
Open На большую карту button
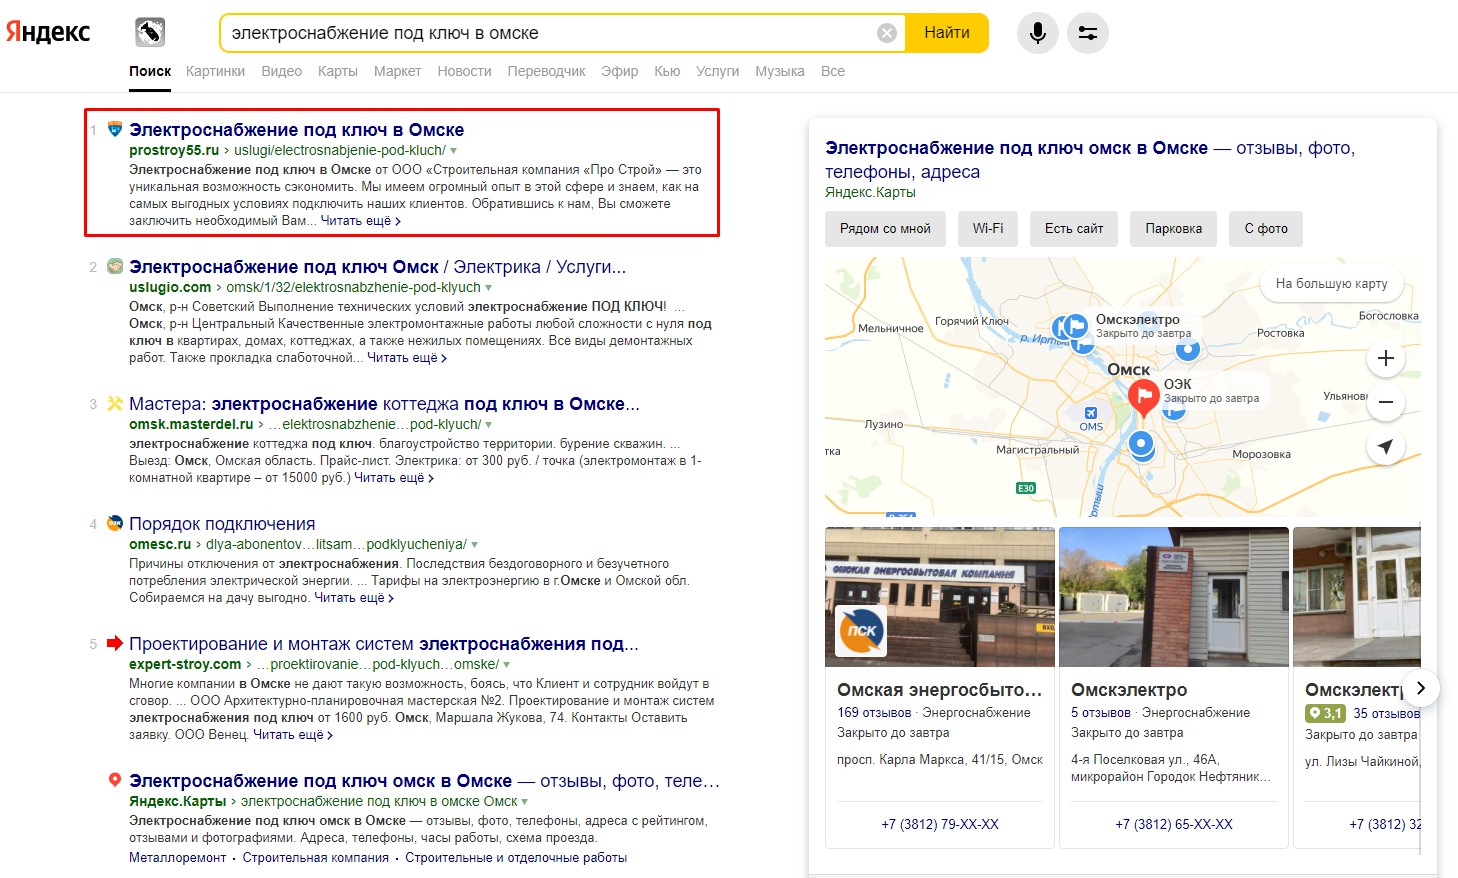1331,283
